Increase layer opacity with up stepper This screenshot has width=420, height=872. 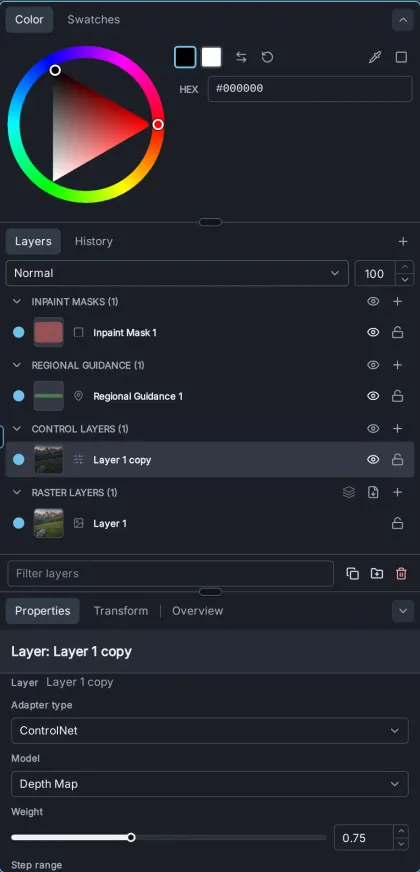pyautogui.click(x=404, y=267)
